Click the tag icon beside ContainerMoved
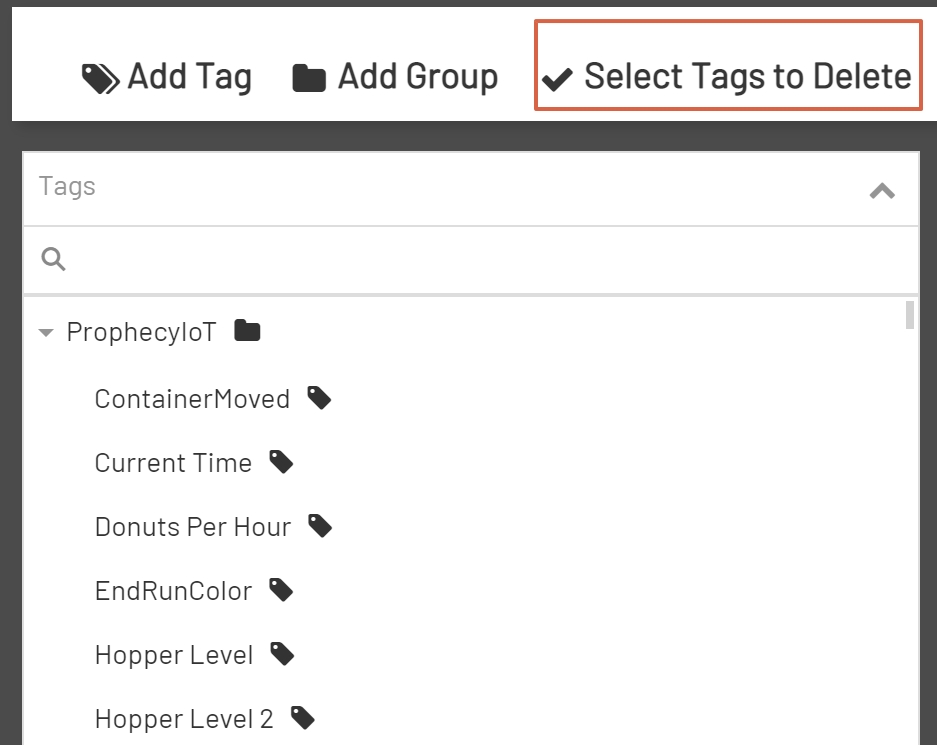Screen dimensions: 937x745 tap(319, 397)
